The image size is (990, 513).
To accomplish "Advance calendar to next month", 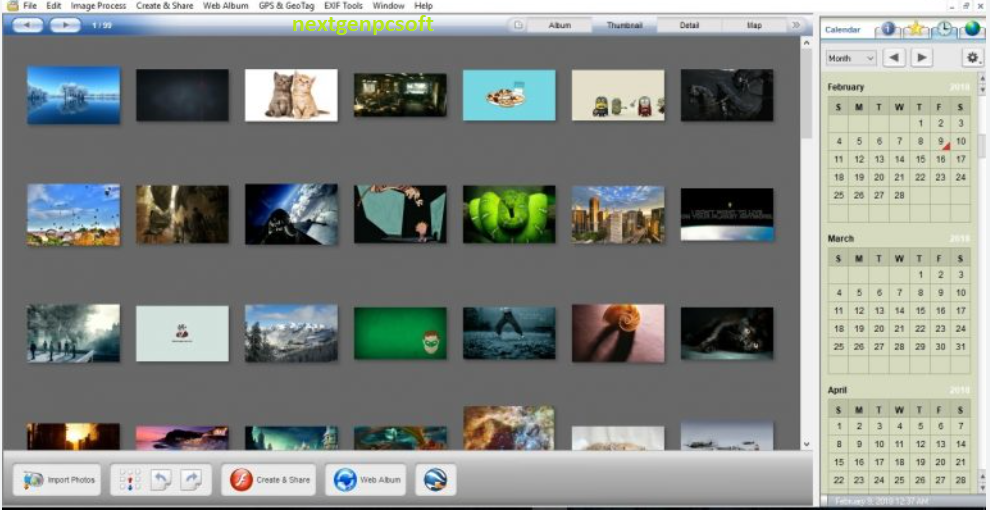I will (921, 58).
